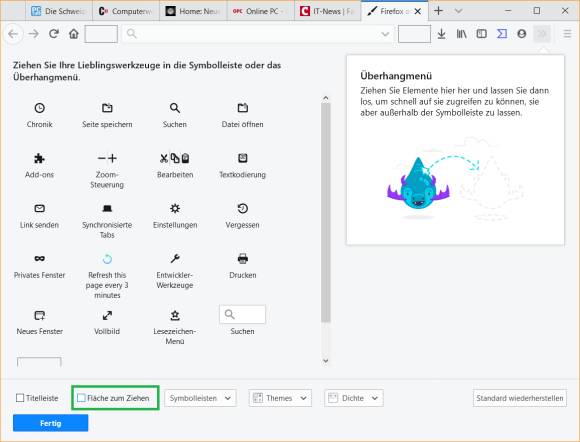The width and height of the screenshot is (580, 442).
Task: Switch to the Computerworld tab
Action: click(126, 11)
